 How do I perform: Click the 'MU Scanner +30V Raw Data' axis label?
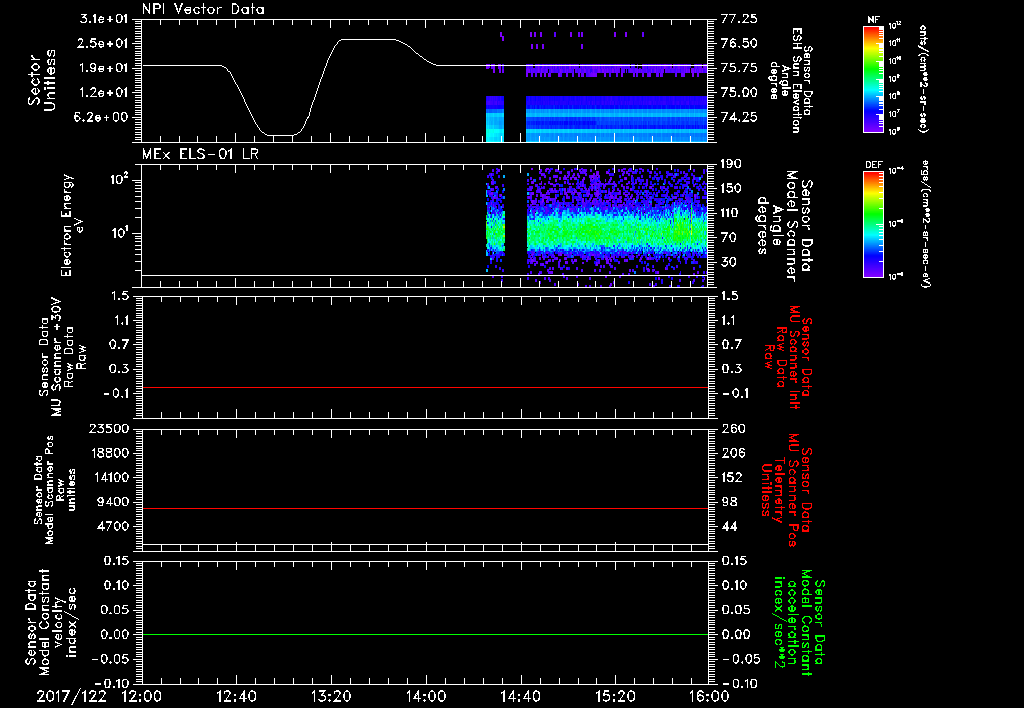tap(62, 358)
